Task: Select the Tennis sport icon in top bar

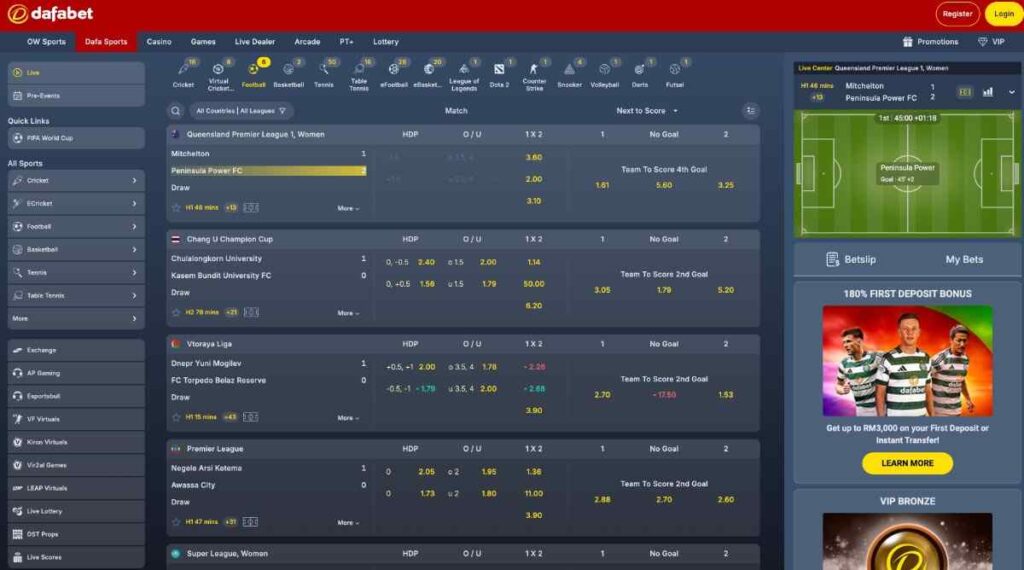Action: point(324,74)
